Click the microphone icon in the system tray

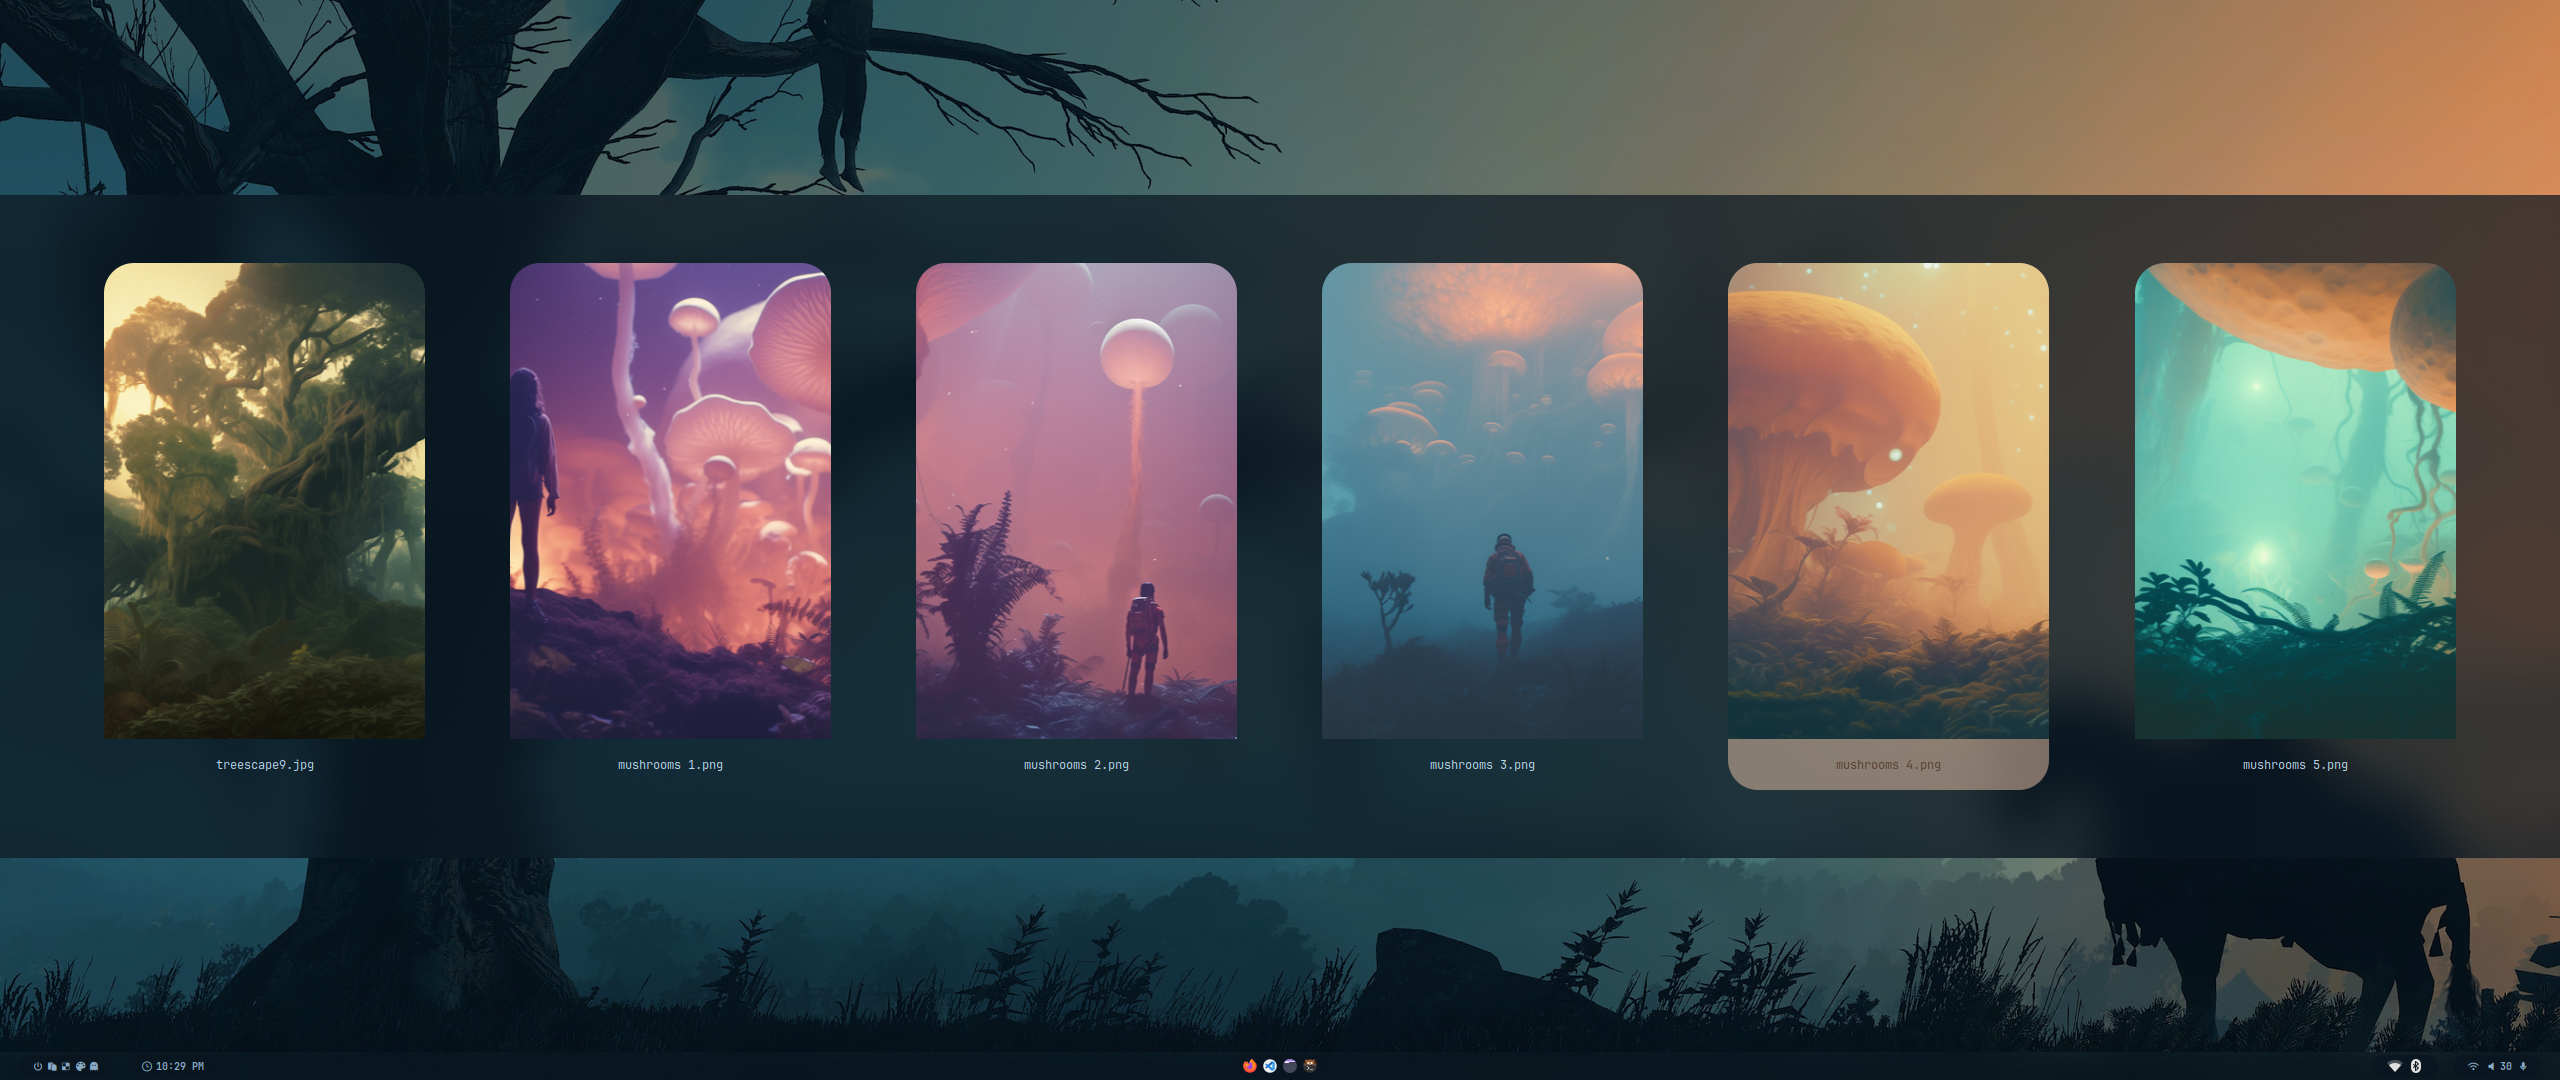(2524, 1066)
